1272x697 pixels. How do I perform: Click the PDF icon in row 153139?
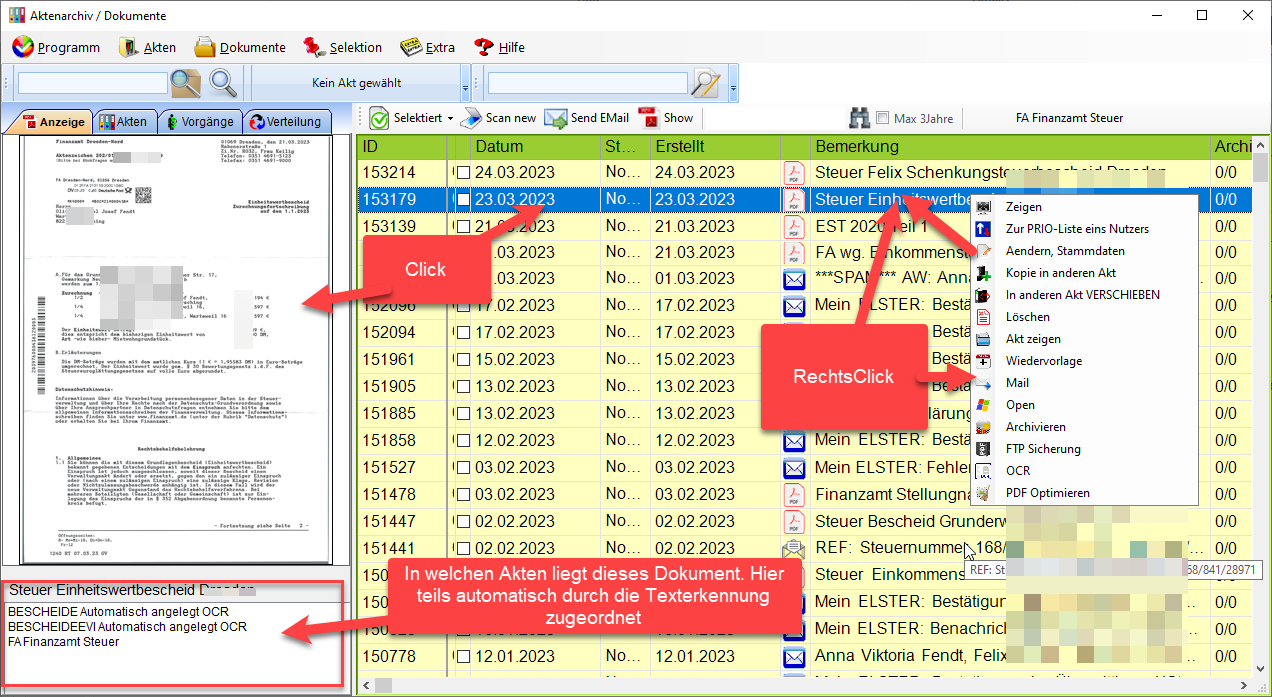point(794,226)
